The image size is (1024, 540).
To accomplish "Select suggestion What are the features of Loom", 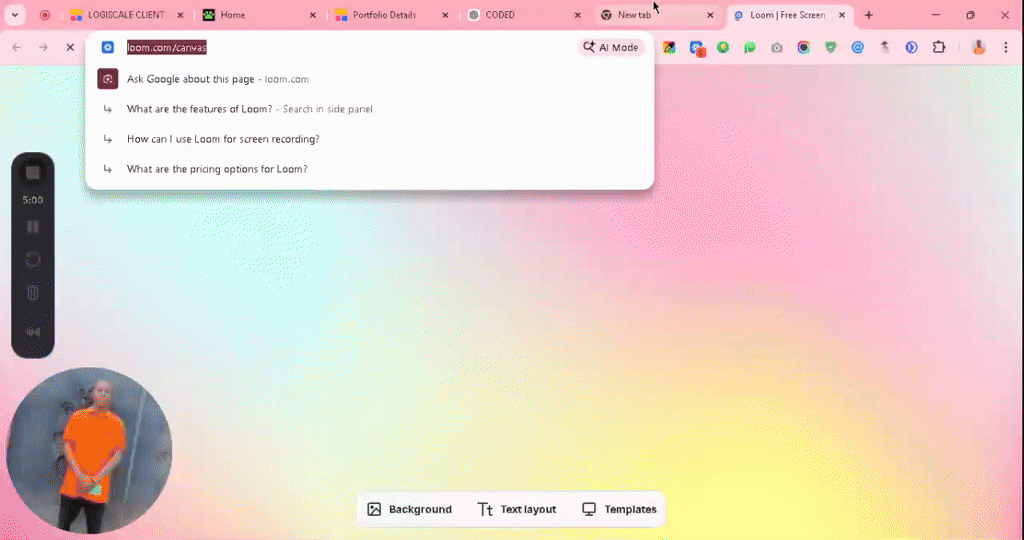I will click(370, 109).
